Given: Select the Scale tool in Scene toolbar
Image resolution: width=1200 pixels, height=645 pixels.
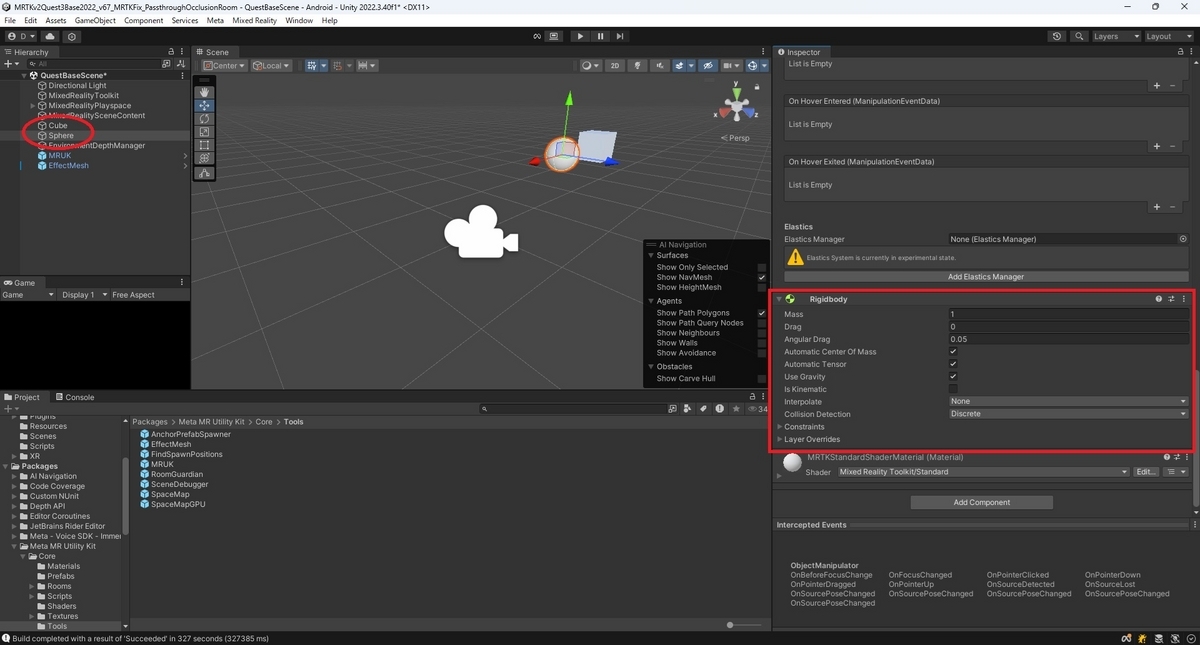Looking at the screenshot, I should [x=204, y=132].
